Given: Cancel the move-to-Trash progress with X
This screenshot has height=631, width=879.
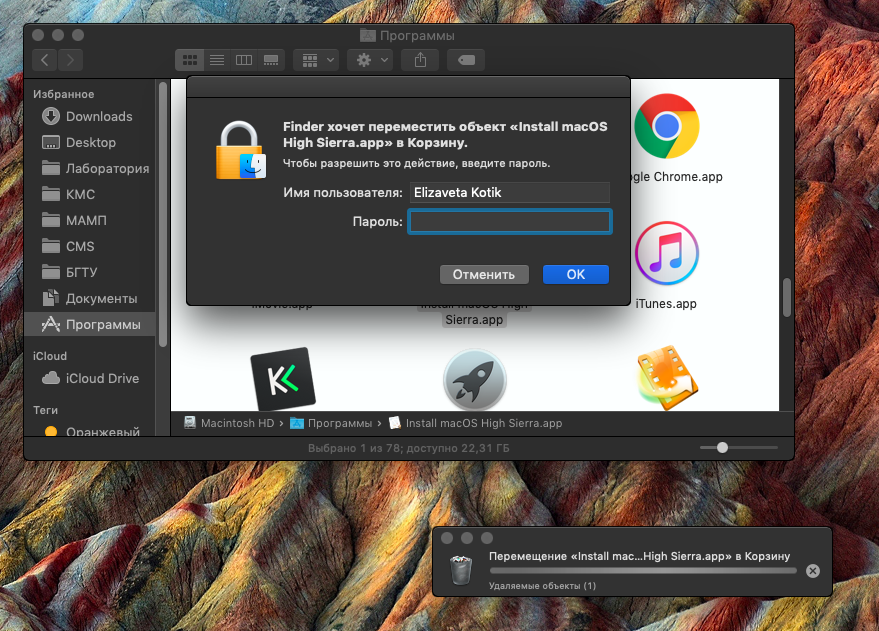Looking at the screenshot, I should 812,570.
